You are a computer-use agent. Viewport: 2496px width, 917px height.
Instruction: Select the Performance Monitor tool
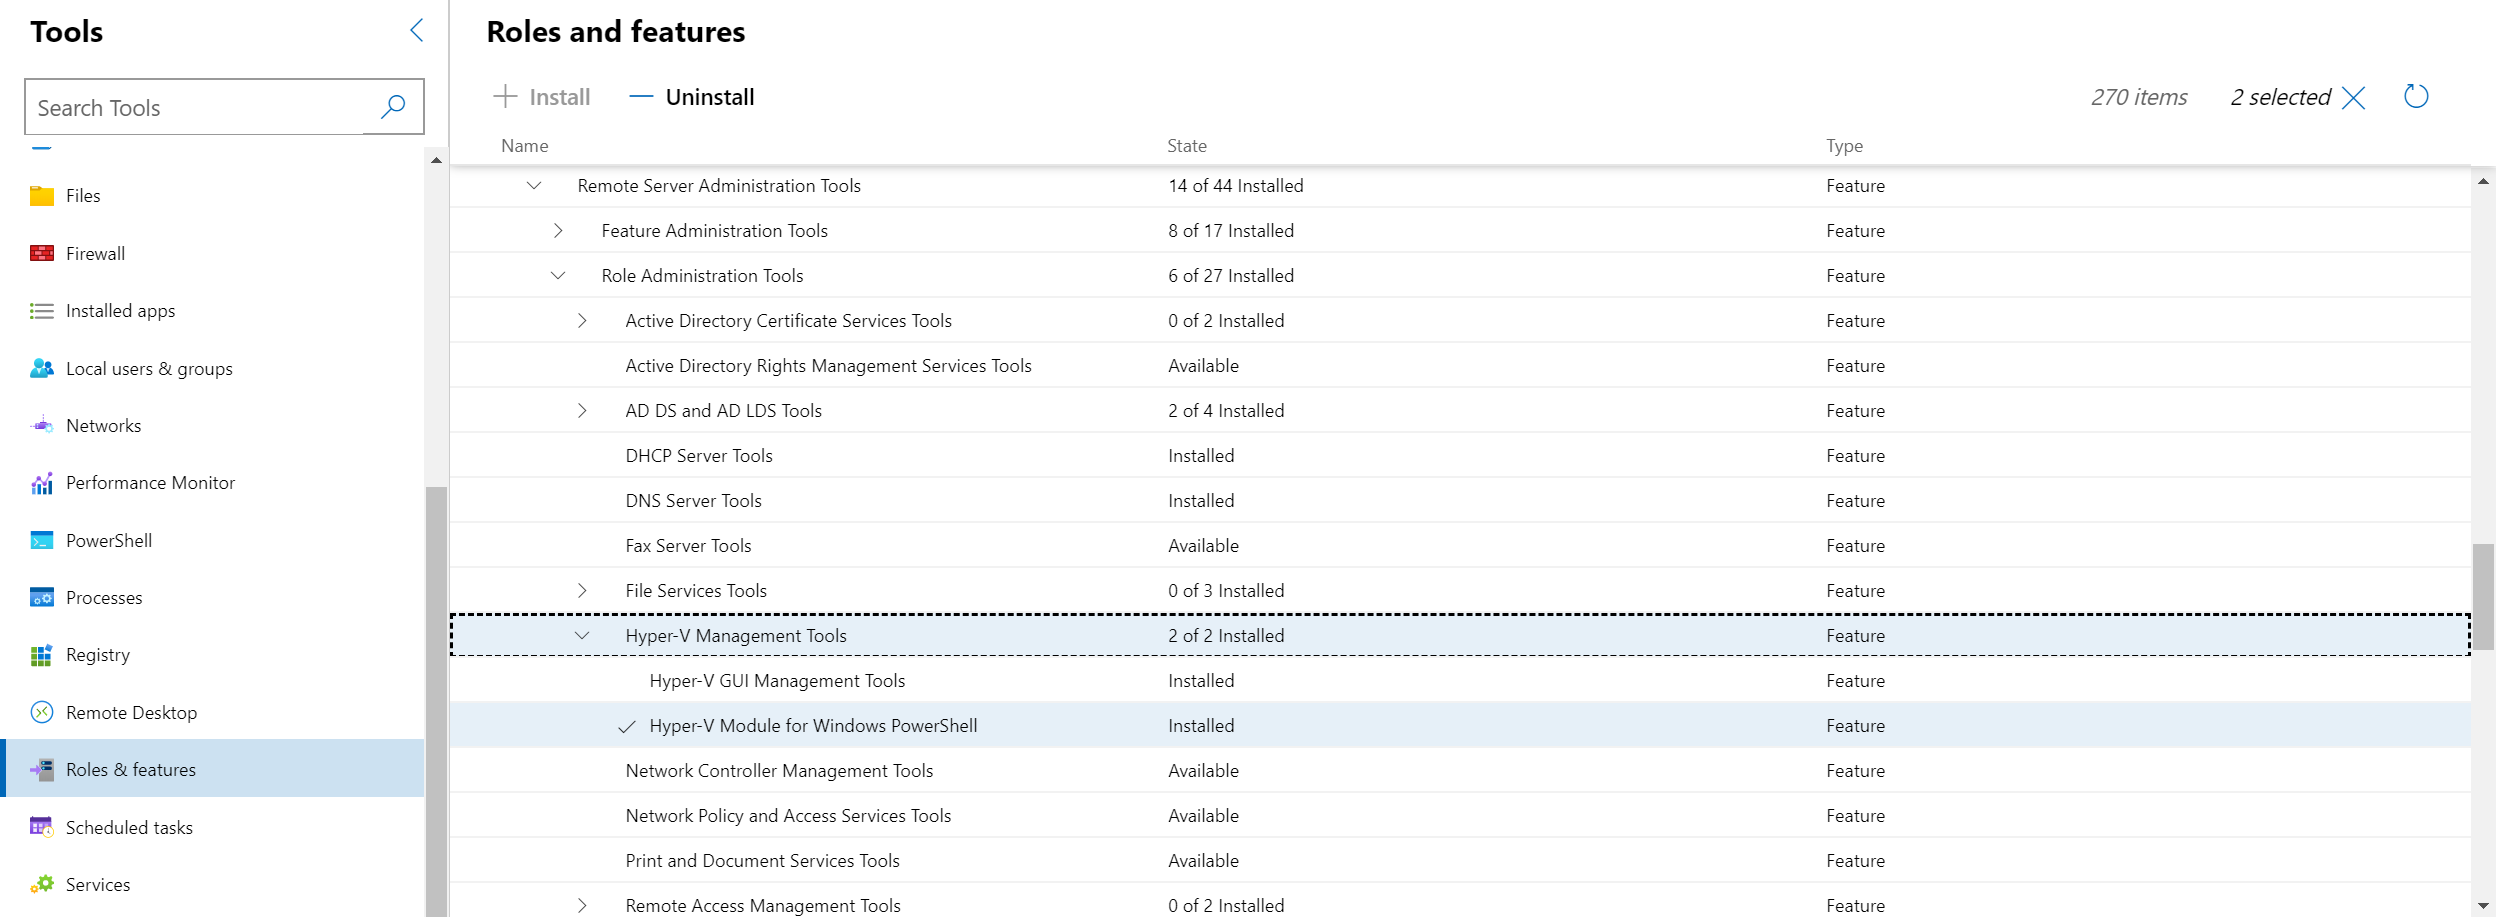click(x=148, y=482)
